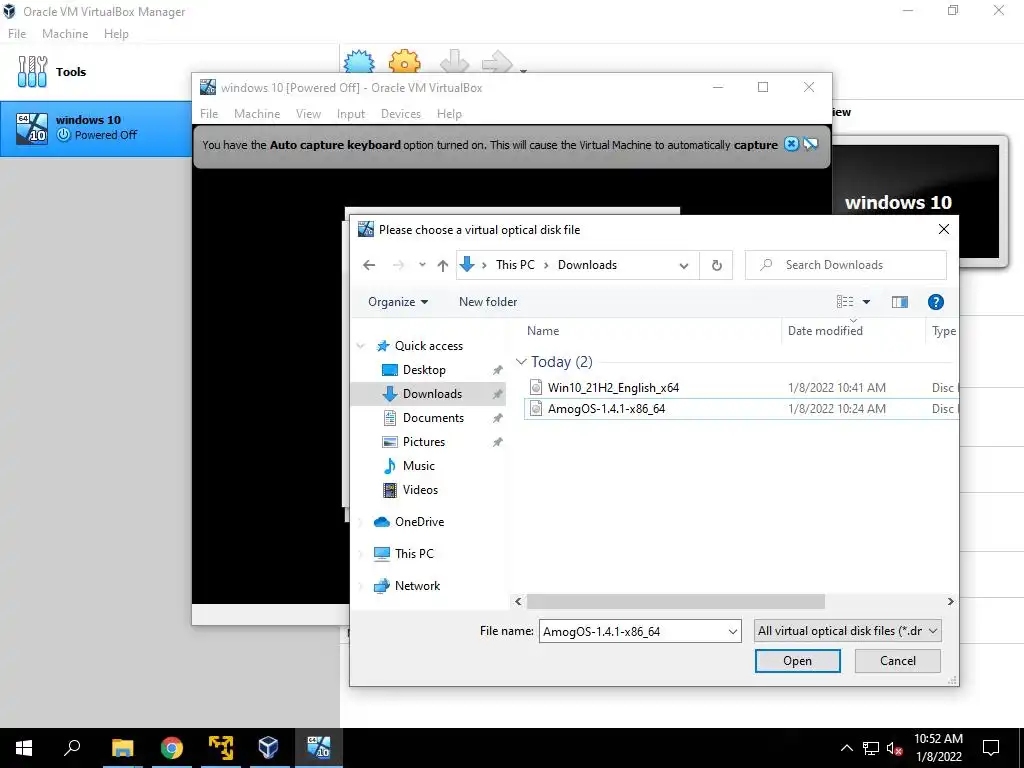This screenshot has height=768, width=1024.
Task: Select Music in the navigation pane
Action: (418, 466)
